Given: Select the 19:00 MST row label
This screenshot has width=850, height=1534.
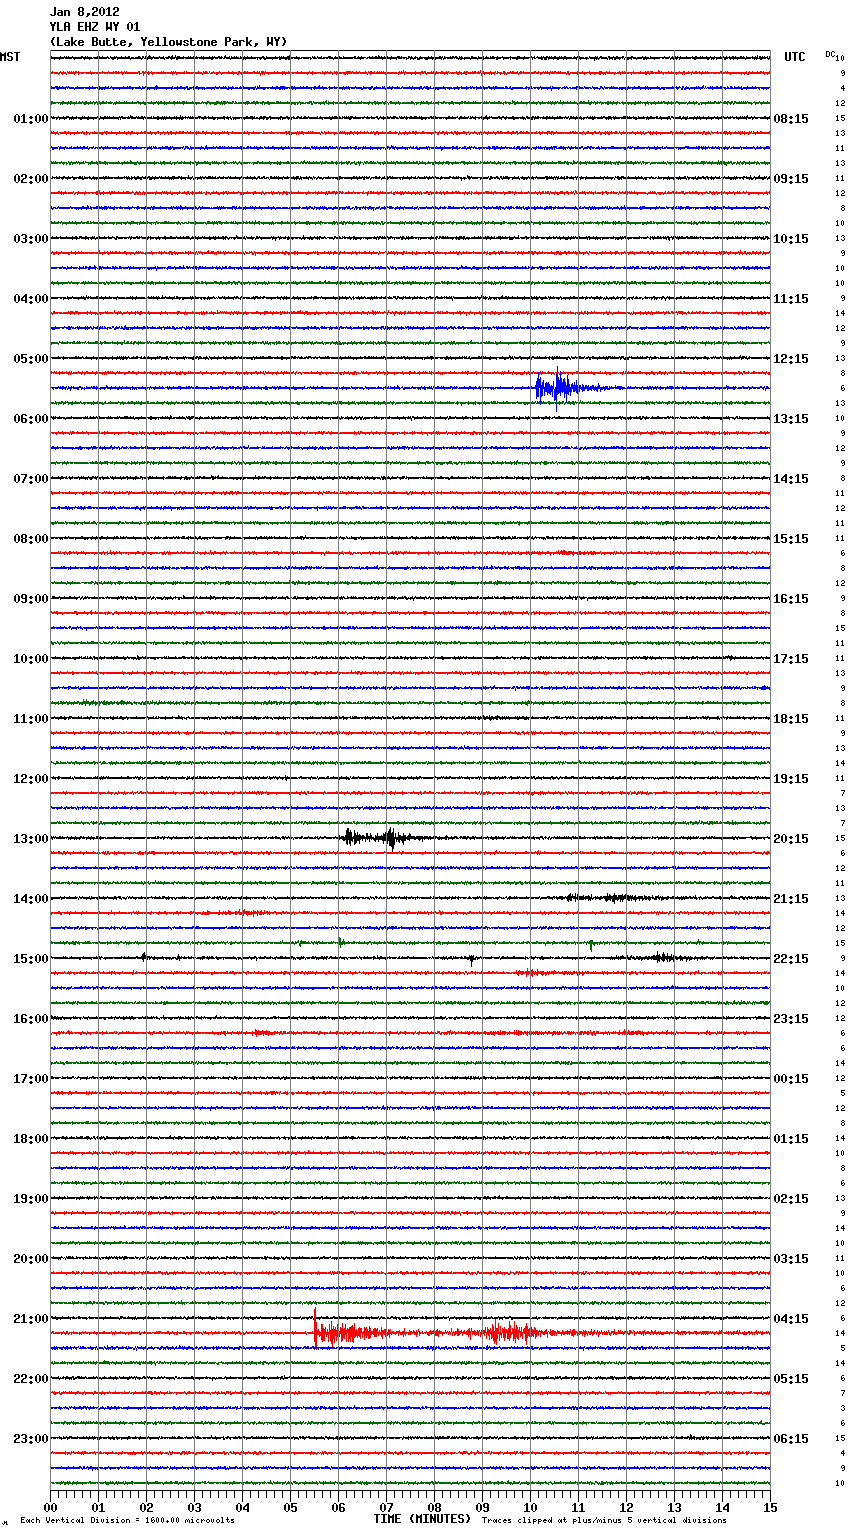Looking at the screenshot, I should tap(30, 1199).
